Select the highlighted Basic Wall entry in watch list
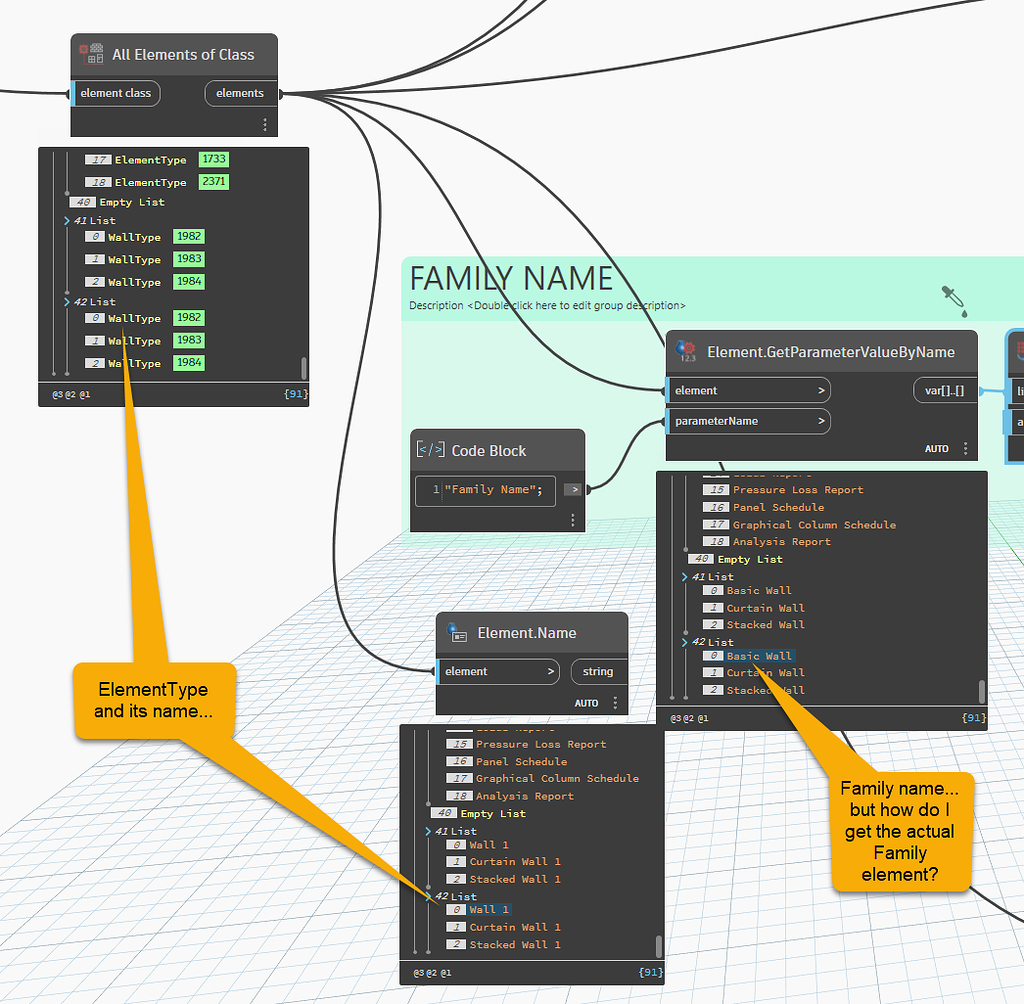 click(x=762, y=656)
